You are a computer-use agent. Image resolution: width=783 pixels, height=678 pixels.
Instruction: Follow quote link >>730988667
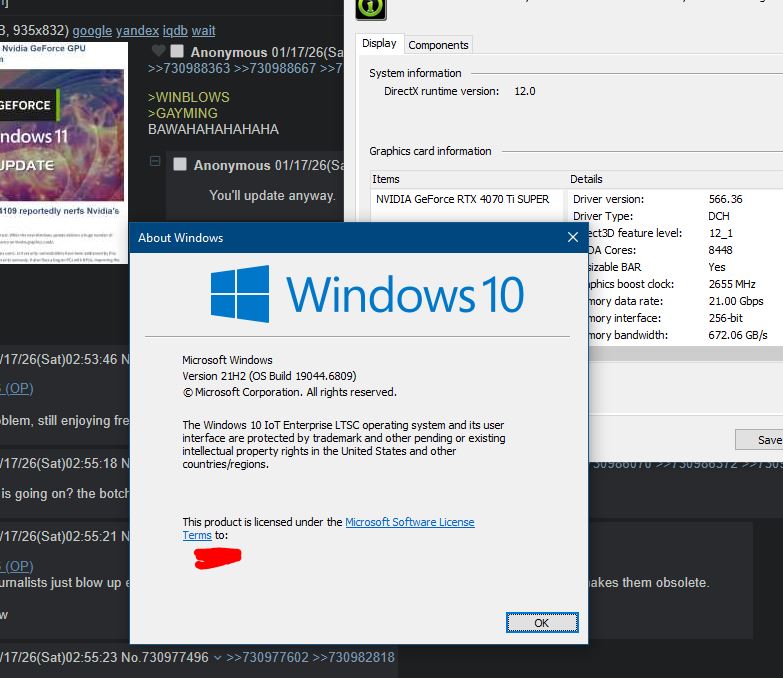[275, 68]
